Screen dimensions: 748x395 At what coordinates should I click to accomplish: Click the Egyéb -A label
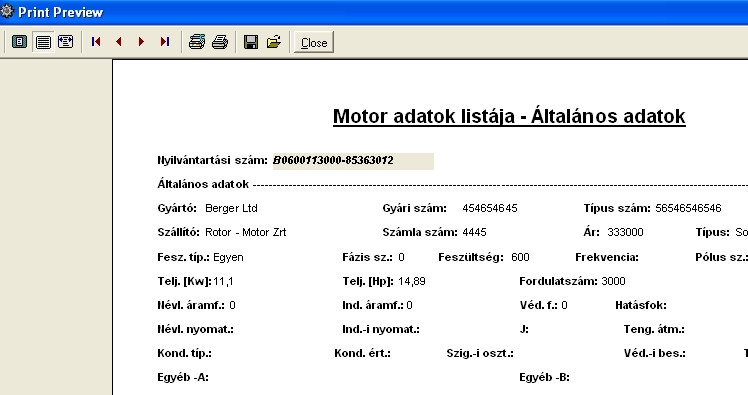tap(183, 377)
